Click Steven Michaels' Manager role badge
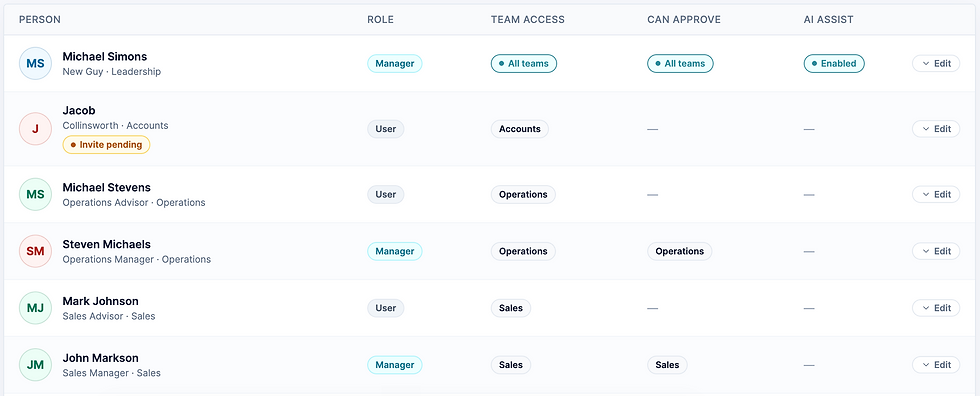 coord(394,252)
